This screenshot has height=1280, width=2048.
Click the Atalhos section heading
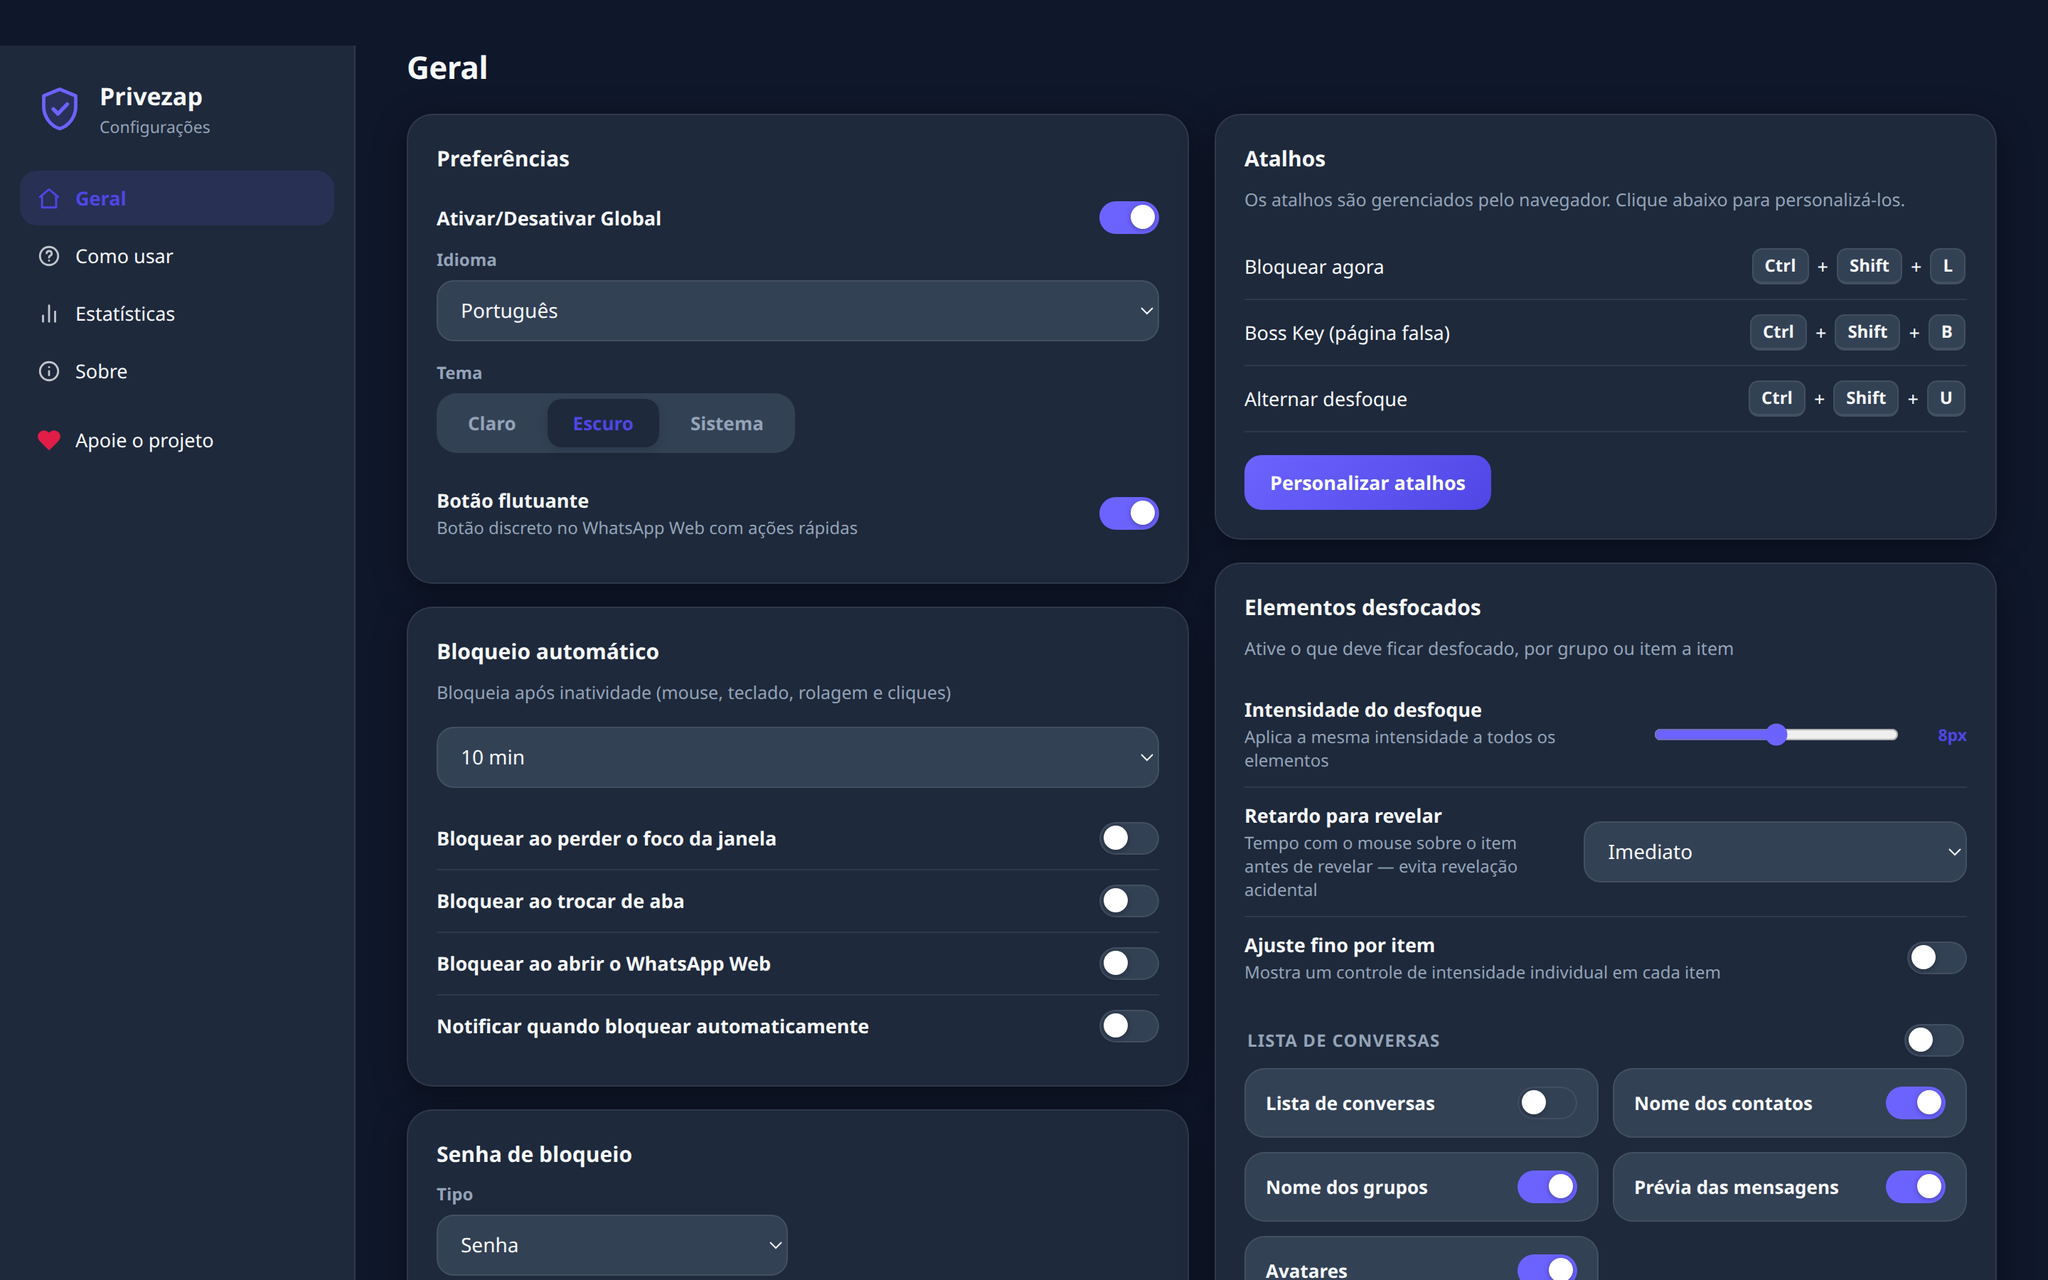click(1284, 158)
